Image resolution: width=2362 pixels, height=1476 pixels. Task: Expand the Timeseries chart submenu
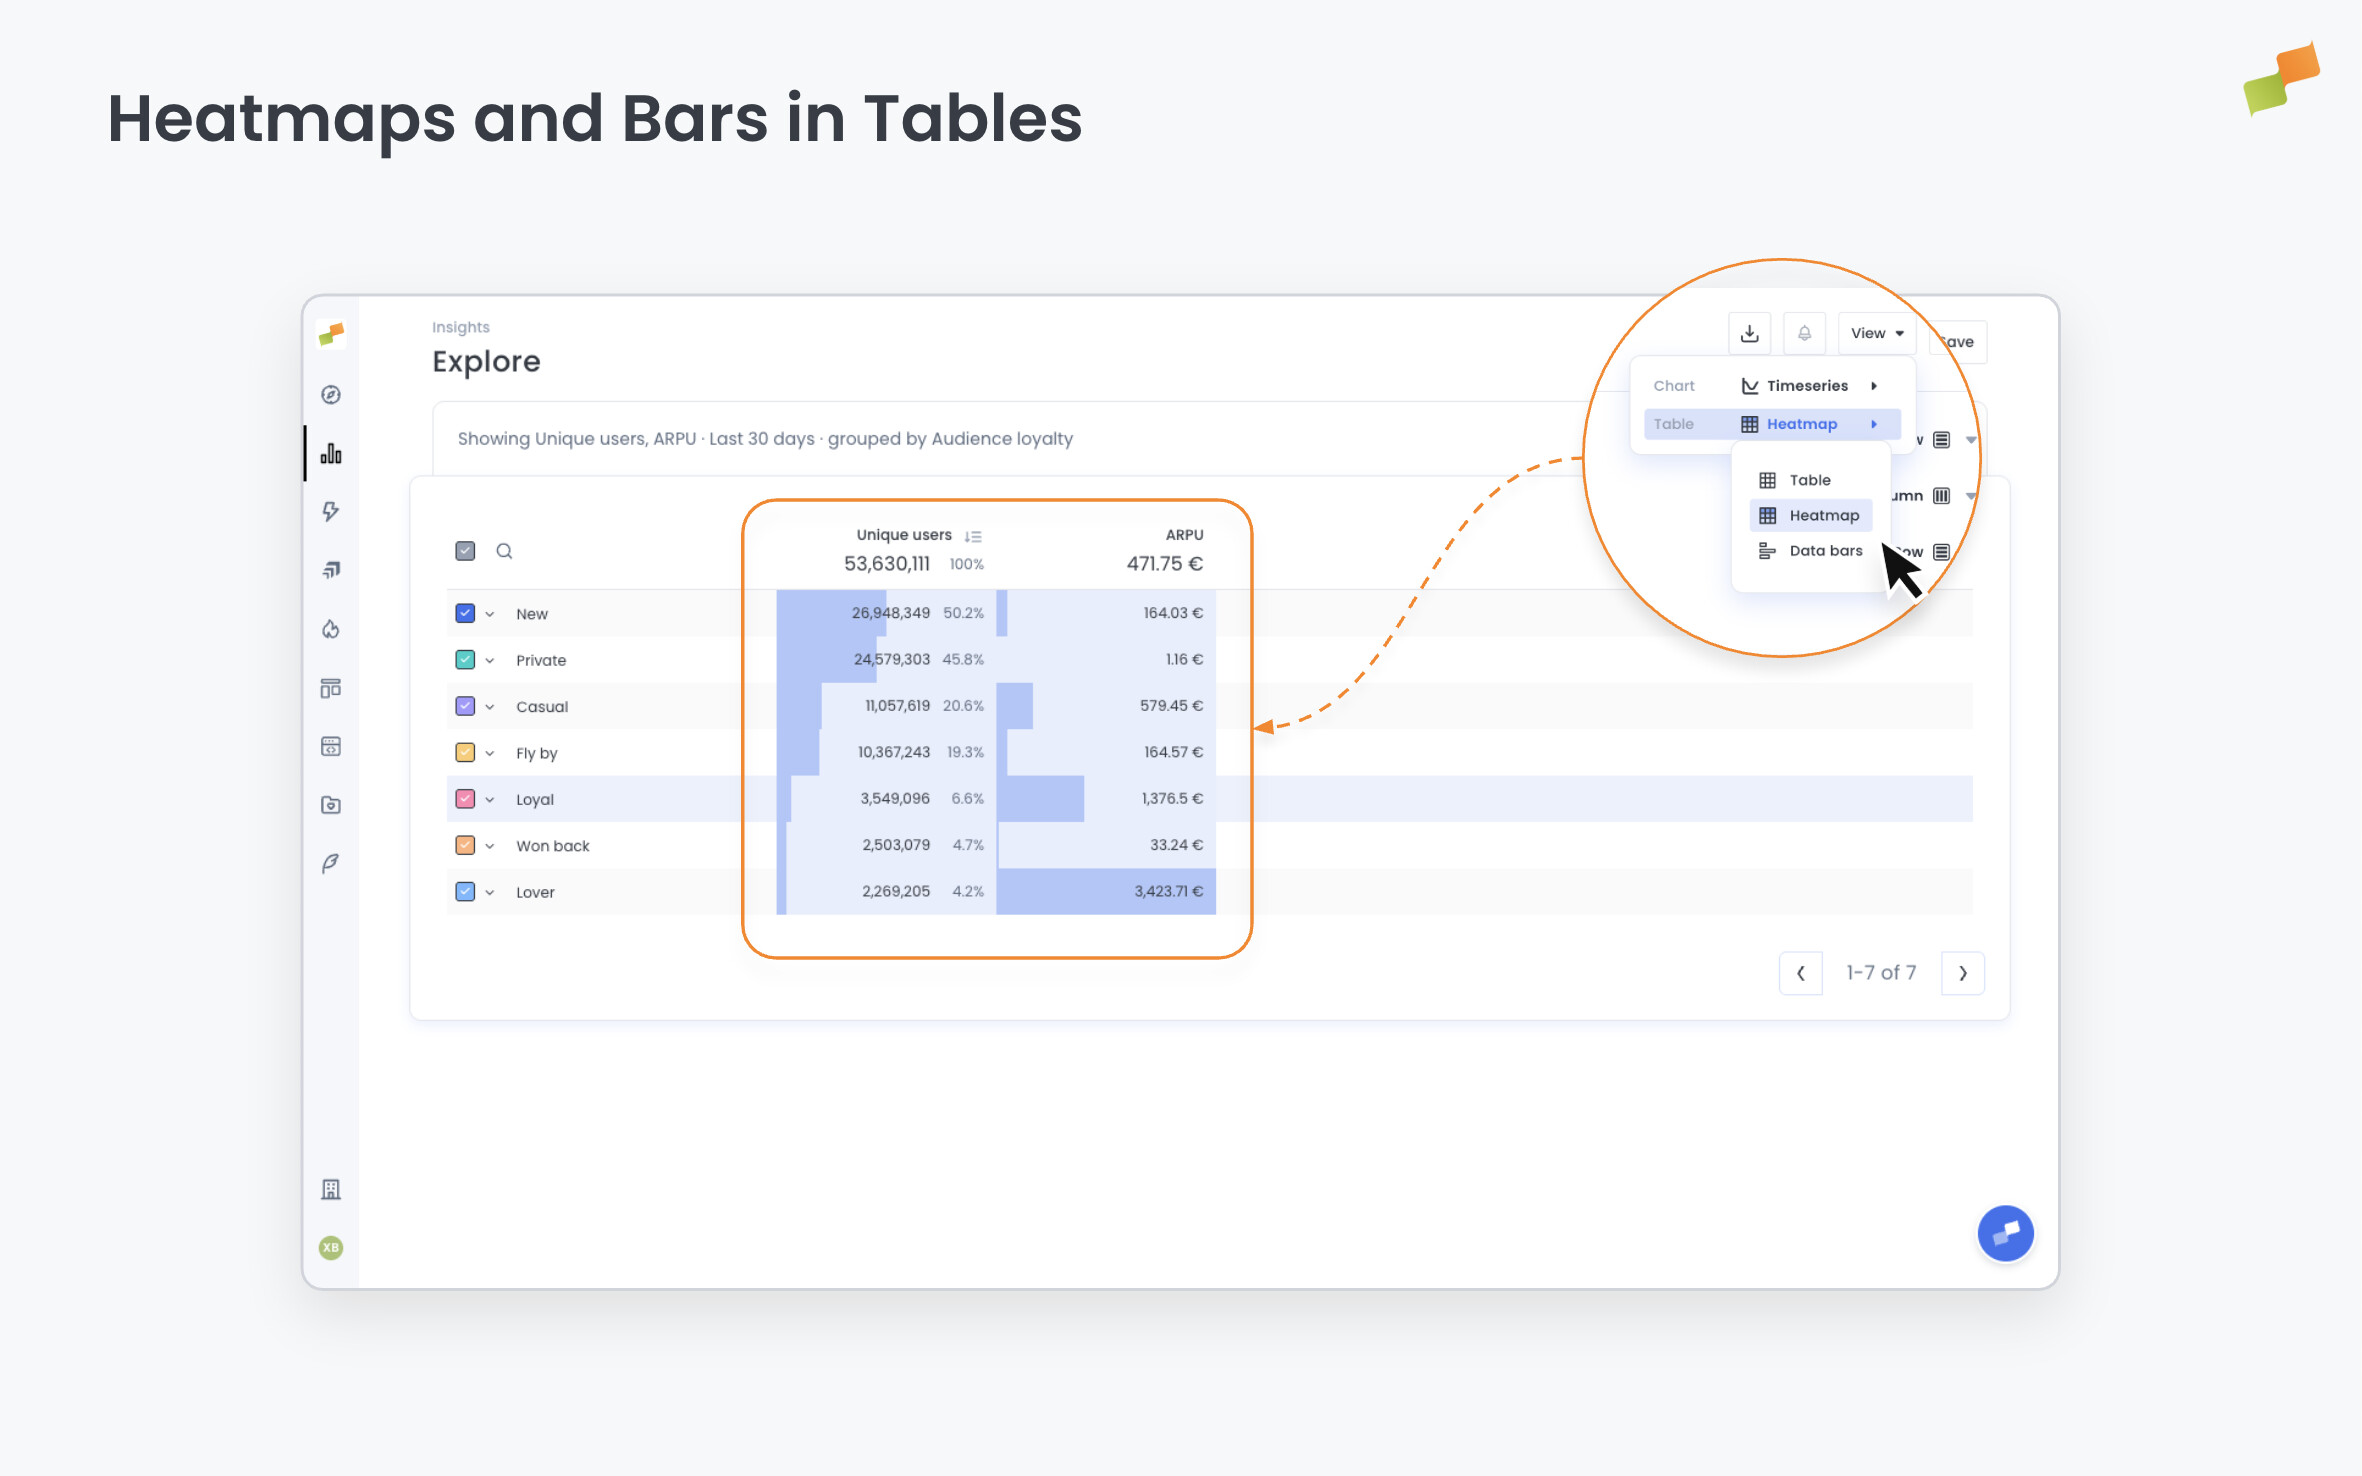click(1806, 385)
